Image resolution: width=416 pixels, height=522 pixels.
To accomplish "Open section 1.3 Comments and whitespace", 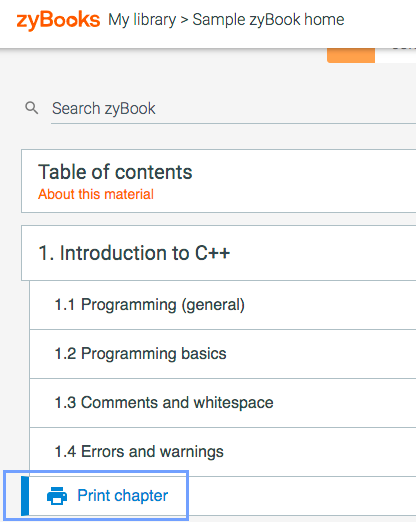I will (223, 403).
